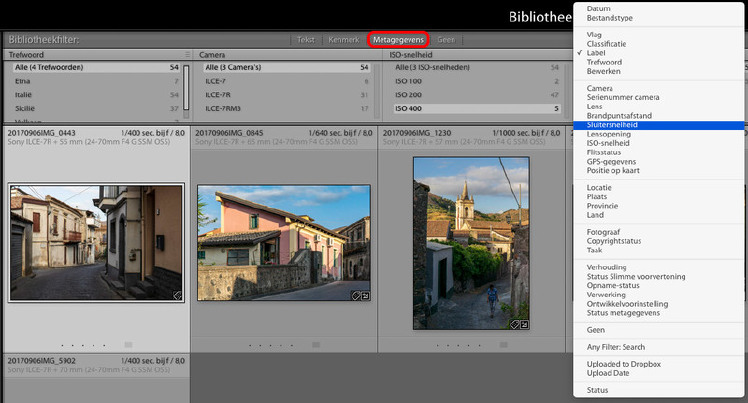The height and width of the screenshot is (403, 748).
Task: Set color label swatch under 20170906IMG_1230
Action: coord(503,345)
